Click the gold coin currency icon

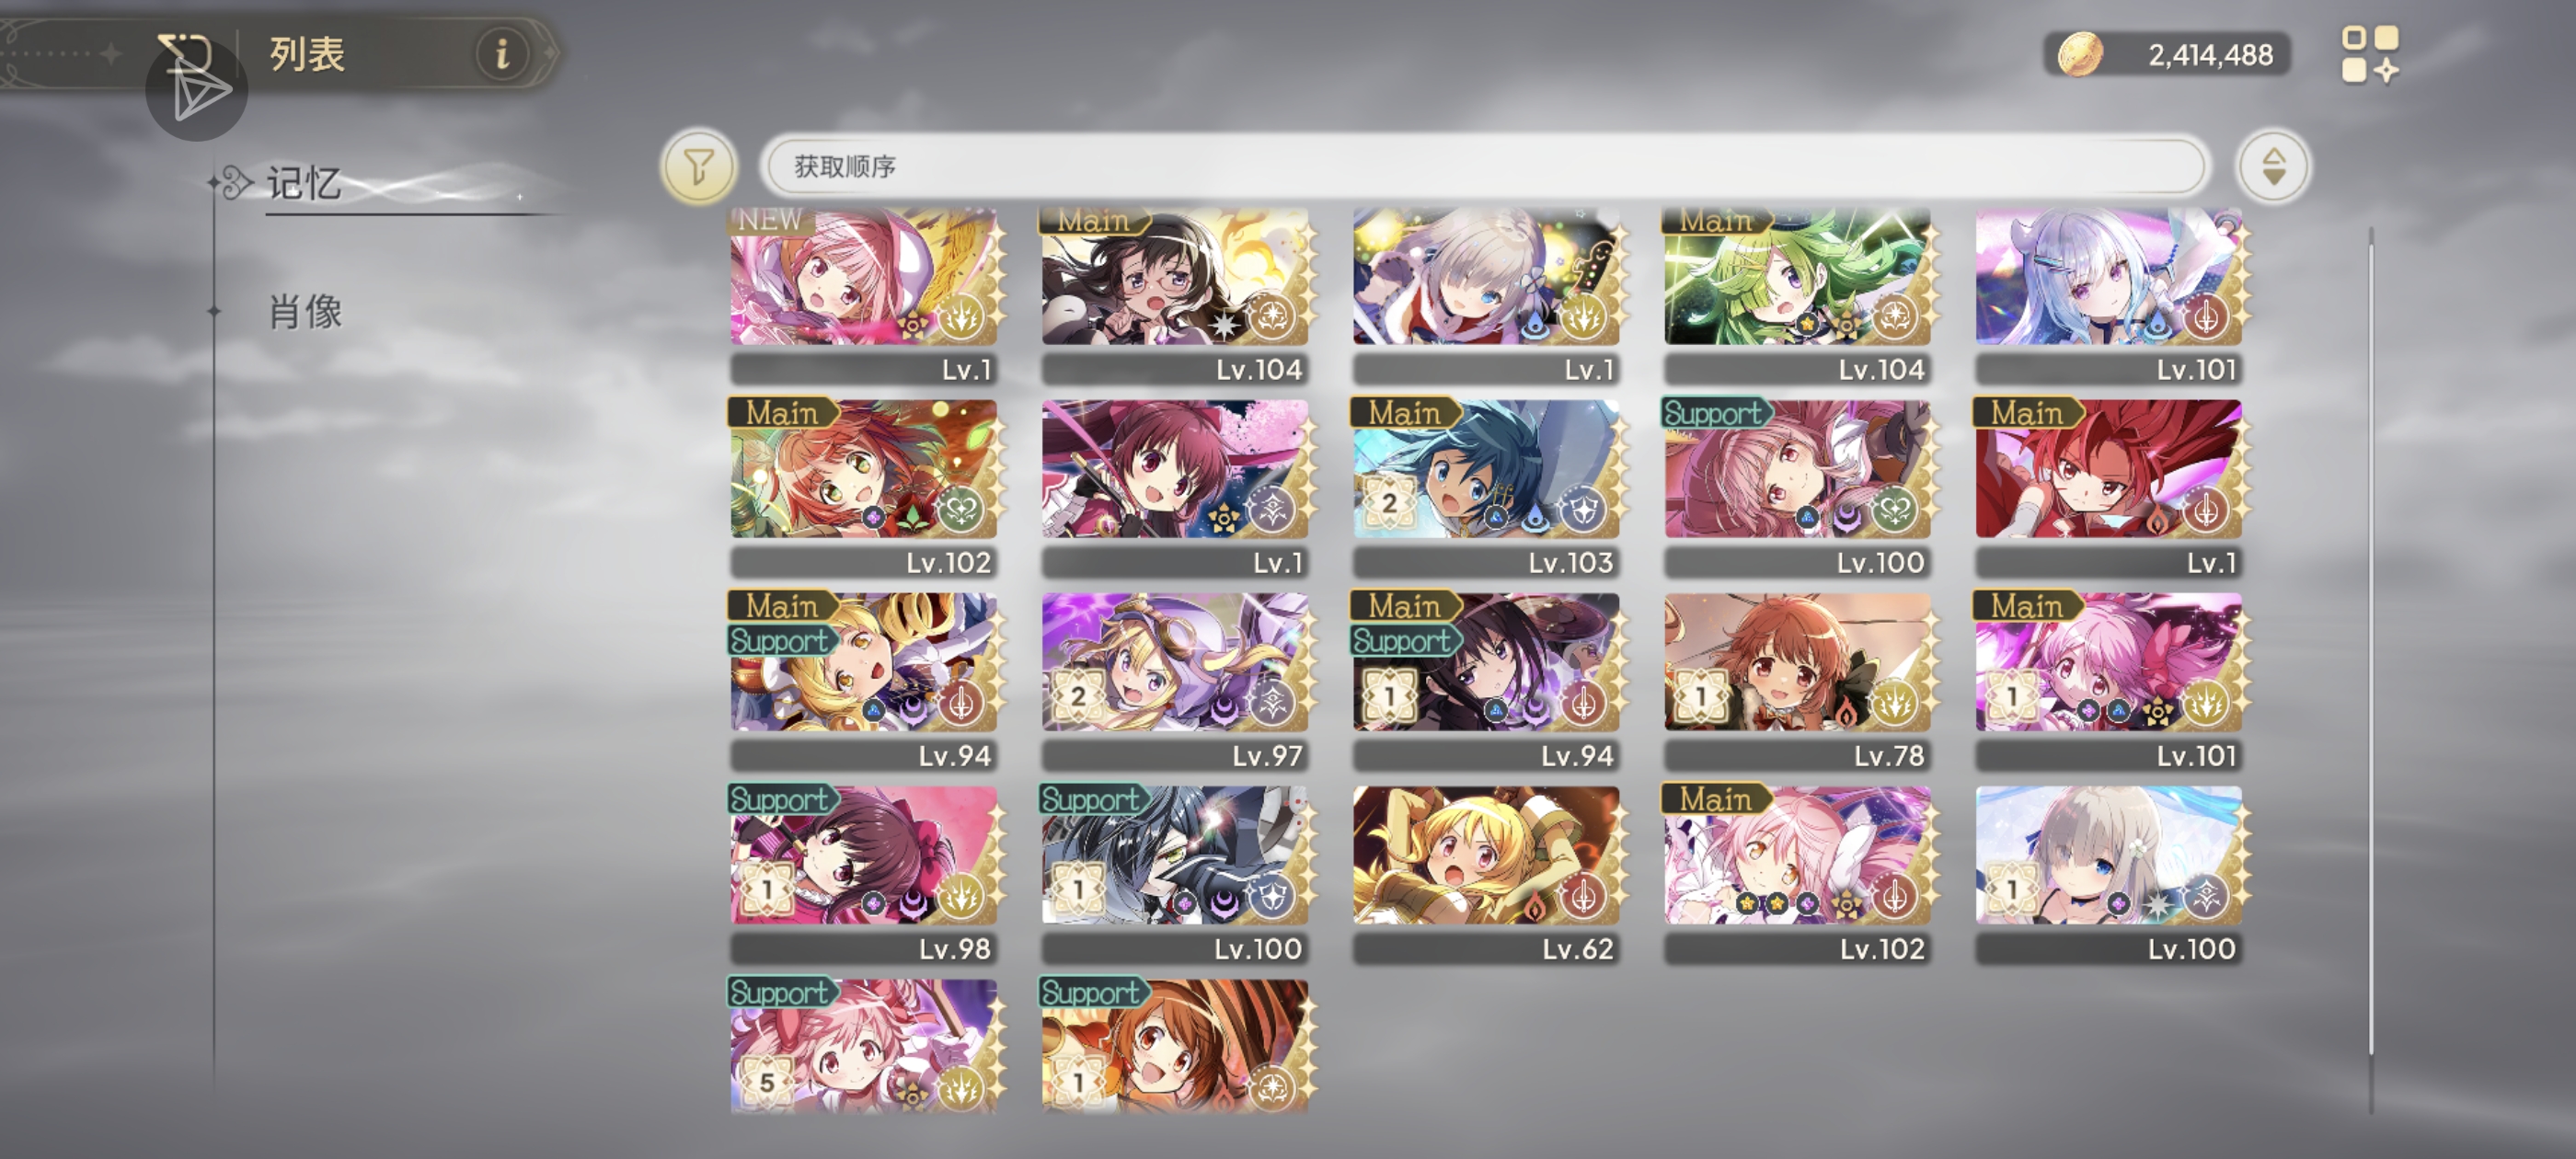[x=2080, y=54]
